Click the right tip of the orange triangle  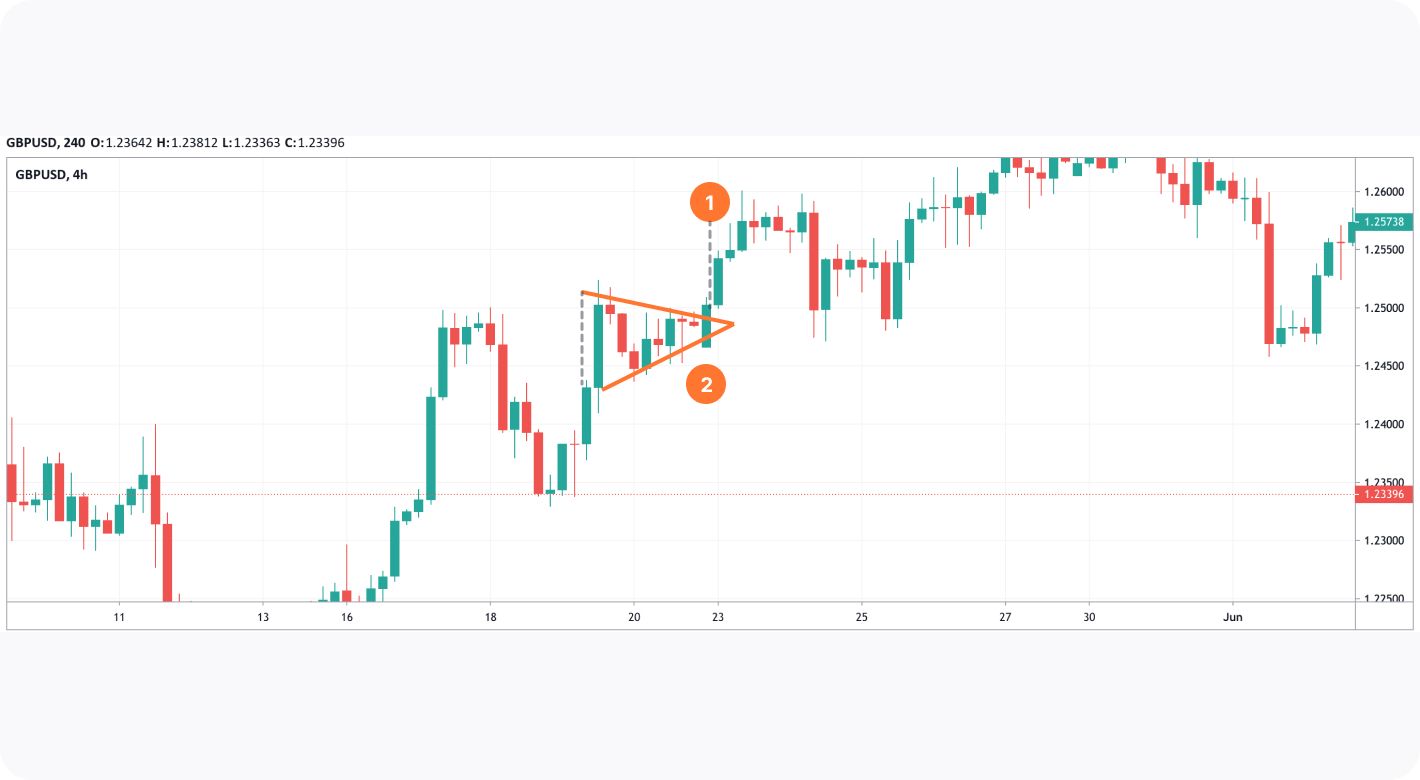pos(734,324)
